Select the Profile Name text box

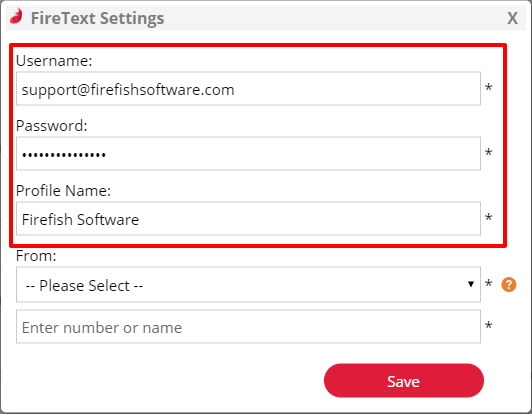click(248, 219)
